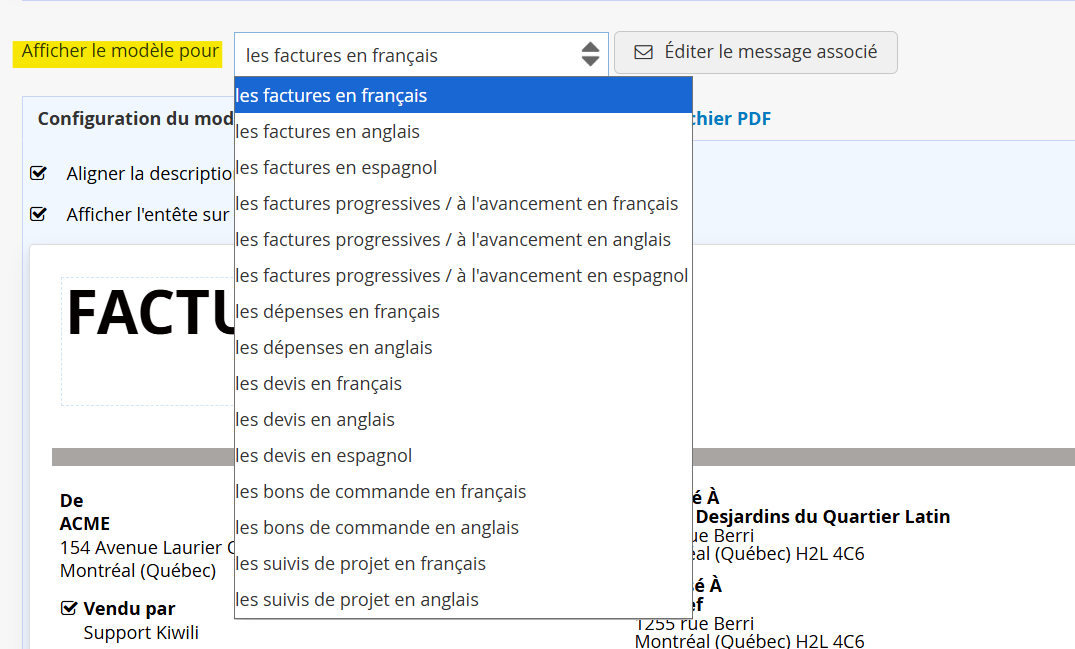Toggle 'Afficher l'entête sur' checkbox
Screen dimensions: 1075x649
tap(38, 215)
